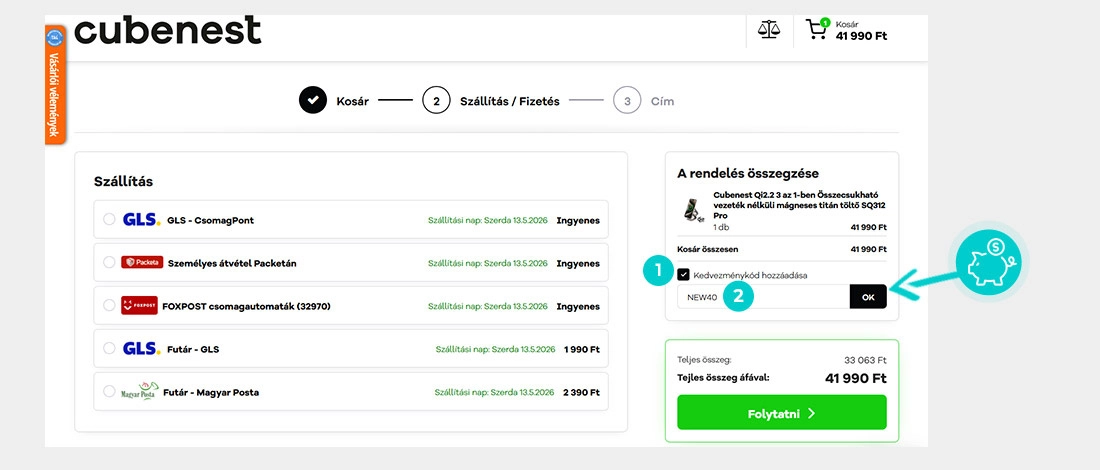1100x470 pixels.
Task: Toggle Kedvezménykód hozzáadása checkbox
Action: [x=683, y=275]
